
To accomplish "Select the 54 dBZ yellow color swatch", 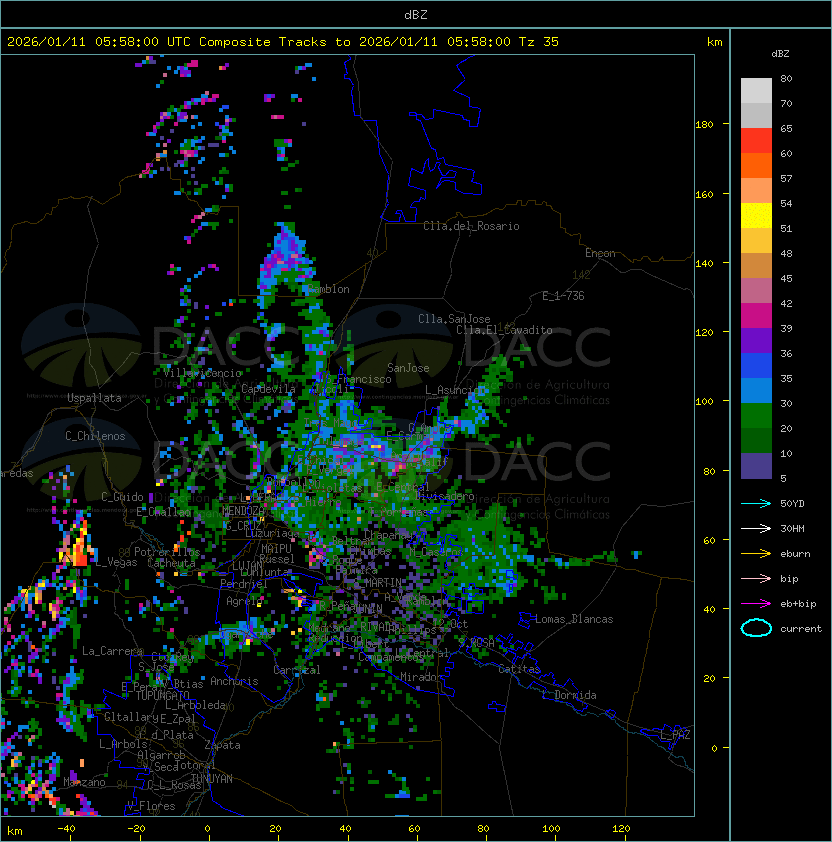I will 756,215.
